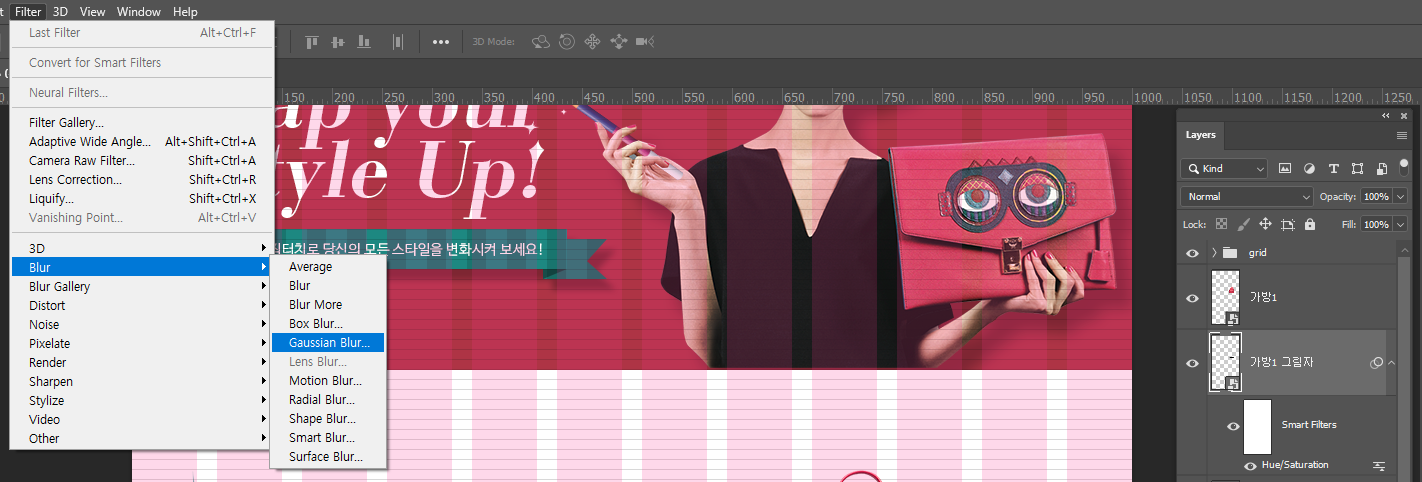Open the 3D menu in menu bar
The width and height of the screenshot is (1422, 482).
[x=60, y=12]
